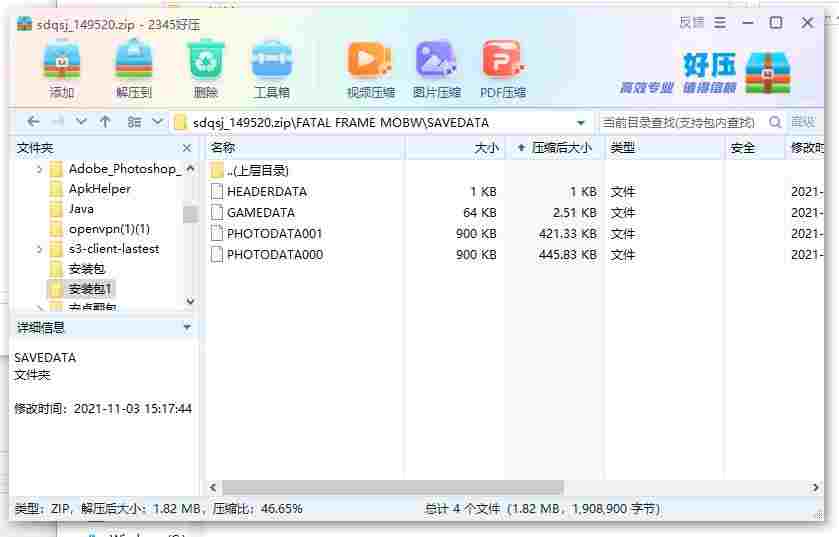
Task: Click the 修改时间 column header
Action: point(807,148)
